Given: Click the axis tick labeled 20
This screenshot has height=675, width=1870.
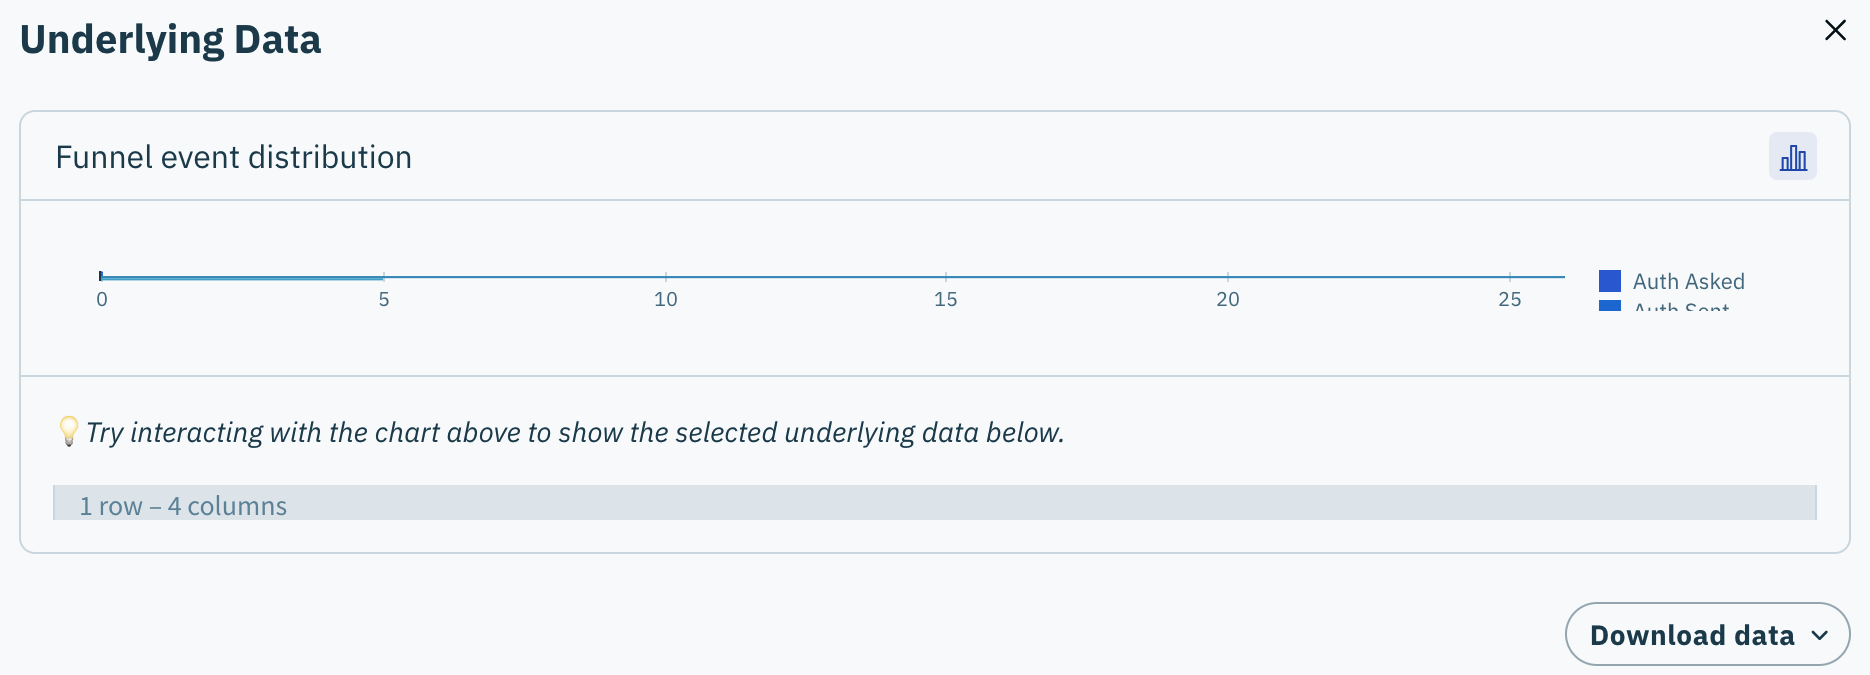Looking at the screenshot, I should 1228,299.
